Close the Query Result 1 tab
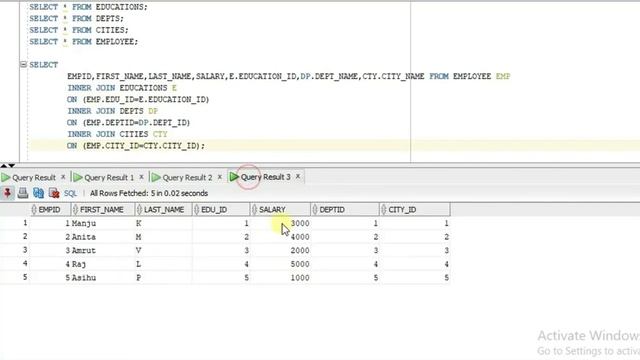Screen dimensions: 640x360 [141, 177]
